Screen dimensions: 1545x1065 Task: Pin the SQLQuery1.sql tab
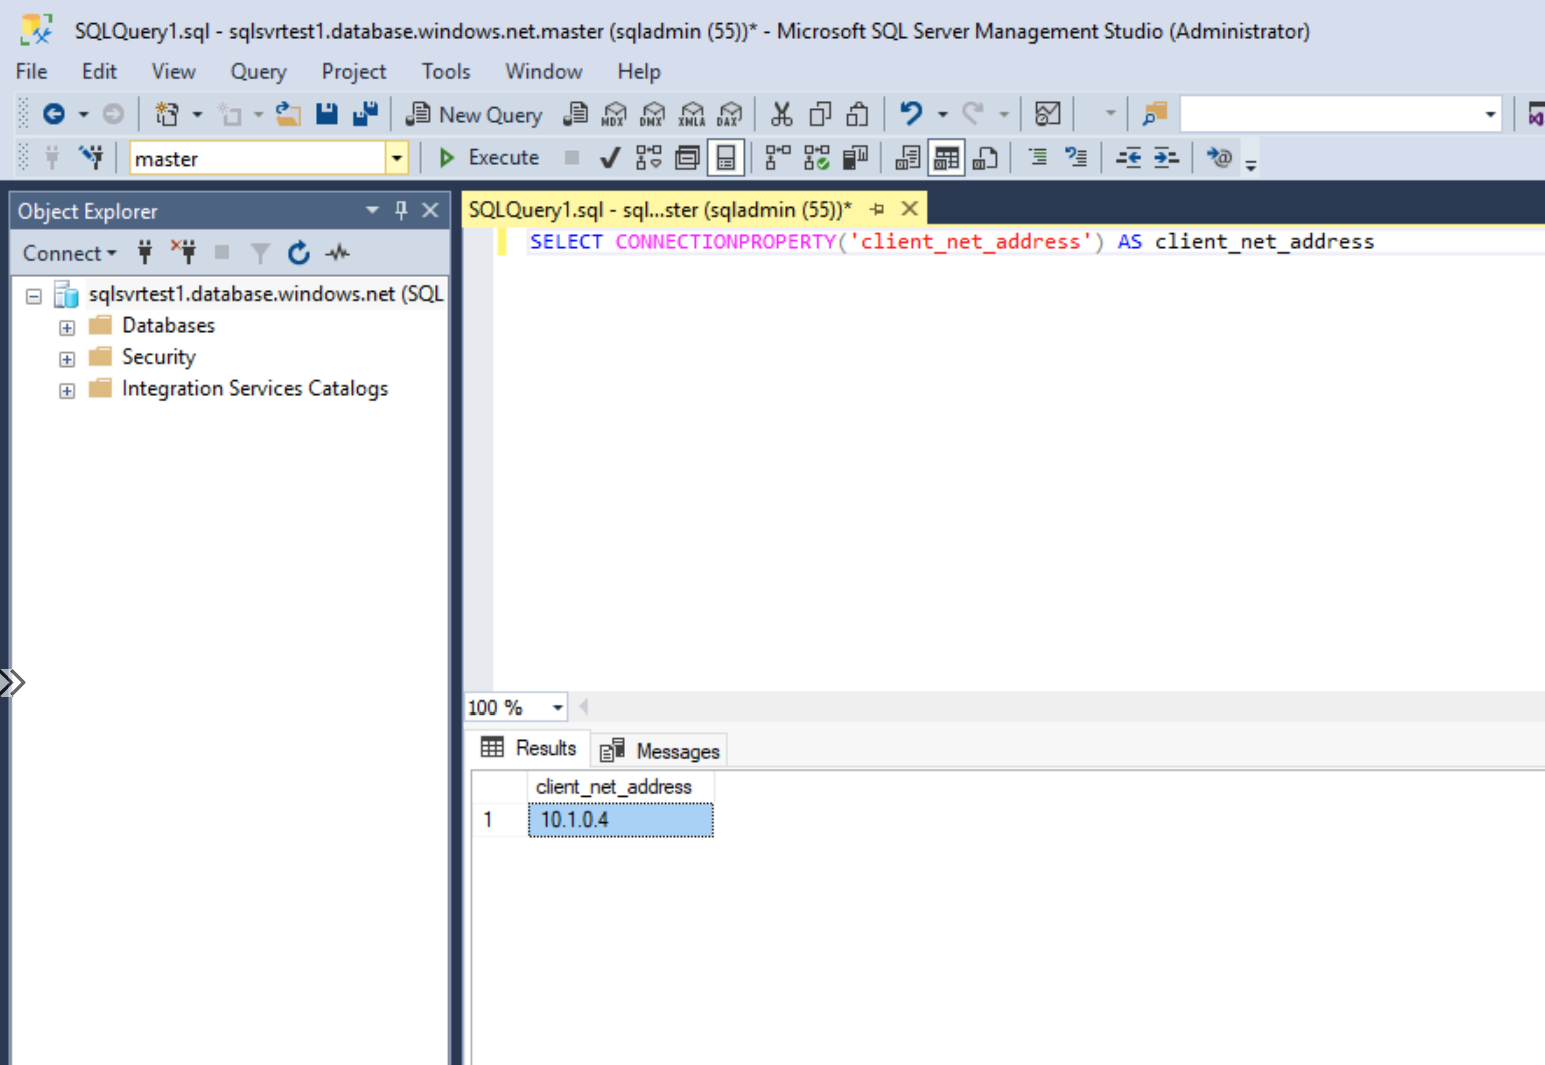[877, 209]
